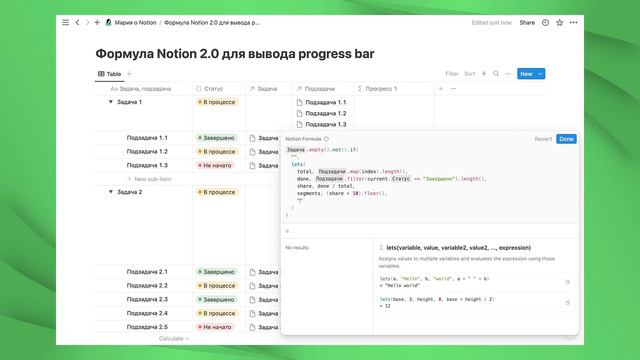Copy the Hello world lets example
The height and width of the screenshot is (360, 640).
pyautogui.click(x=567, y=282)
